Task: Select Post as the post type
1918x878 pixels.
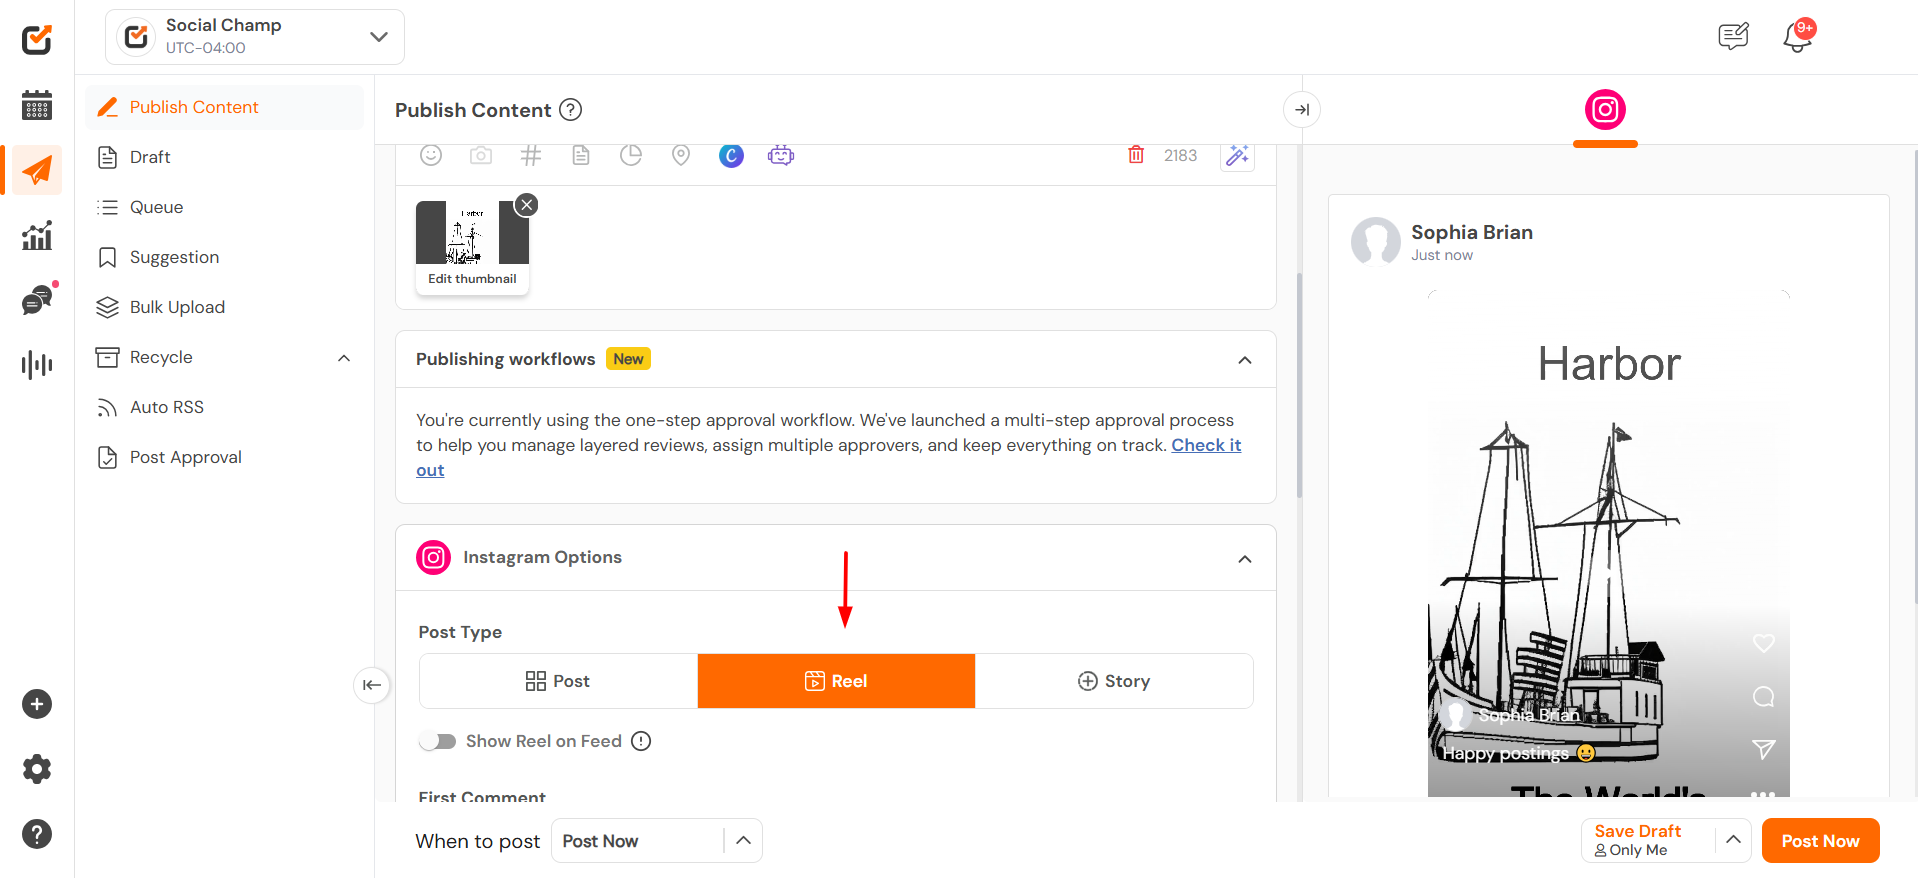Action: click(558, 681)
